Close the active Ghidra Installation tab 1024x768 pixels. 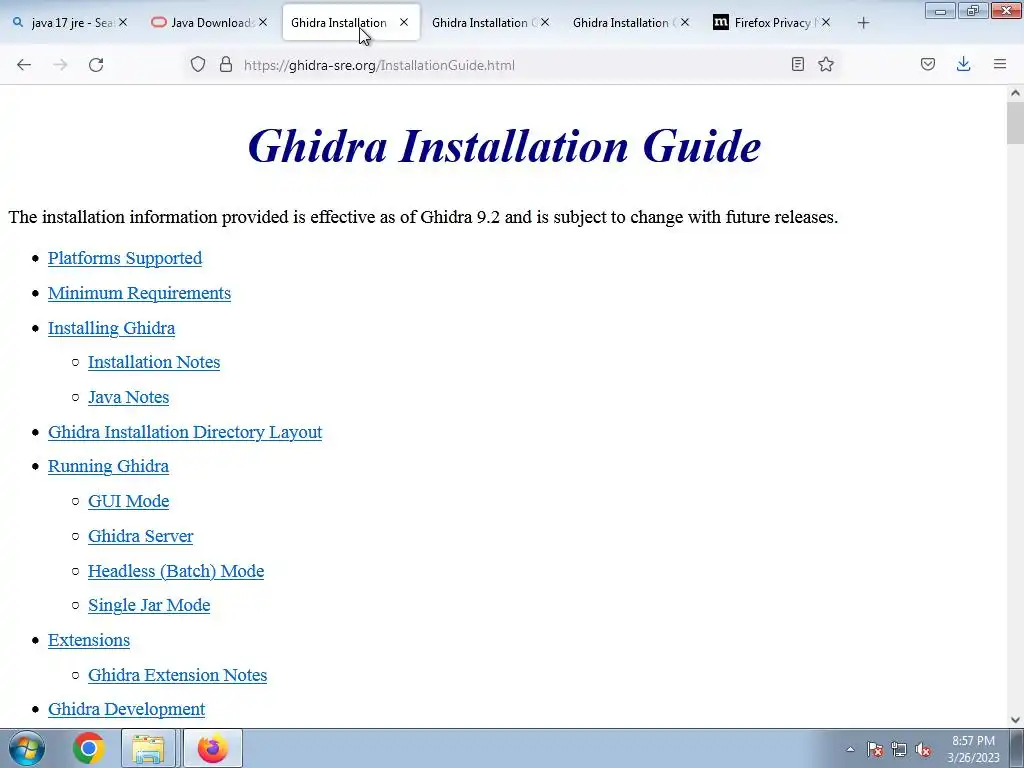pyautogui.click(x=404, y=22)
